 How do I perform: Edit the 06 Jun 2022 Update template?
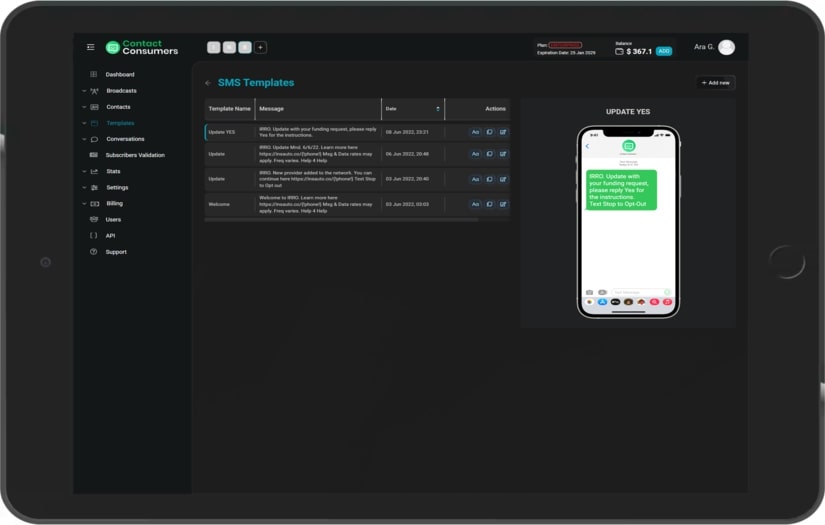pos(503,154)
